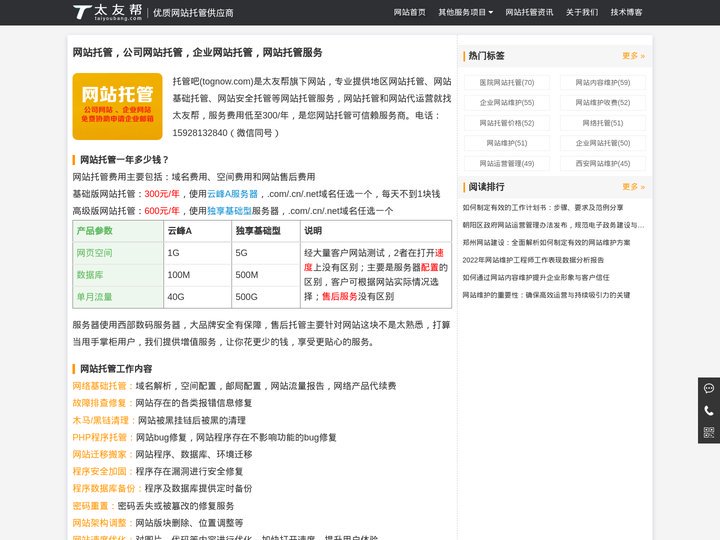Click the 云峰A column header
The image size is (720, 540).
pos(197,231)
